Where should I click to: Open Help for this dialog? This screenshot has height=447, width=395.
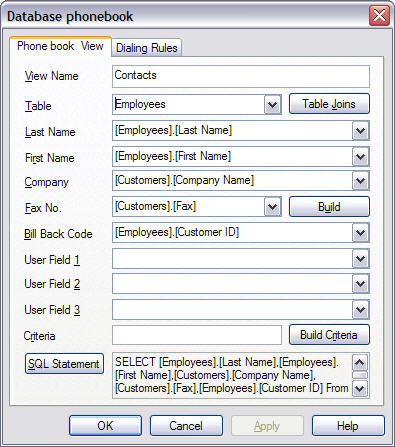(x=348, y=426)
